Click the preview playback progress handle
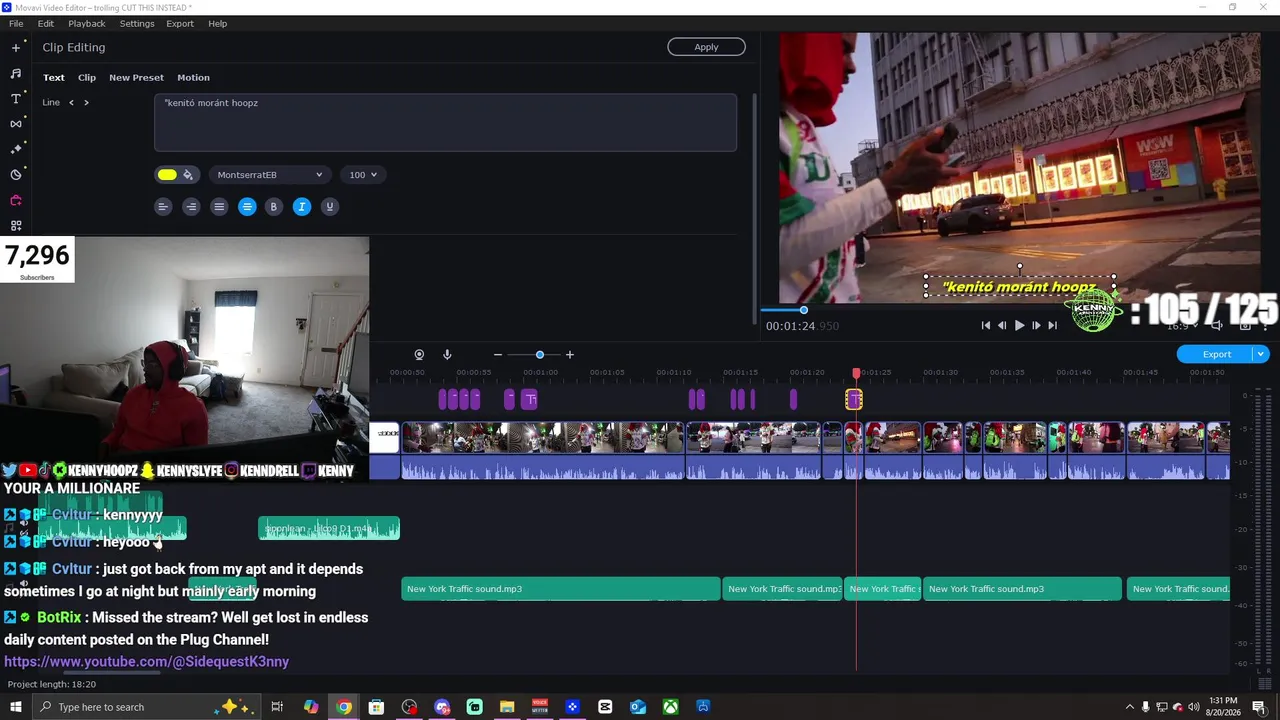 point(803,310)
